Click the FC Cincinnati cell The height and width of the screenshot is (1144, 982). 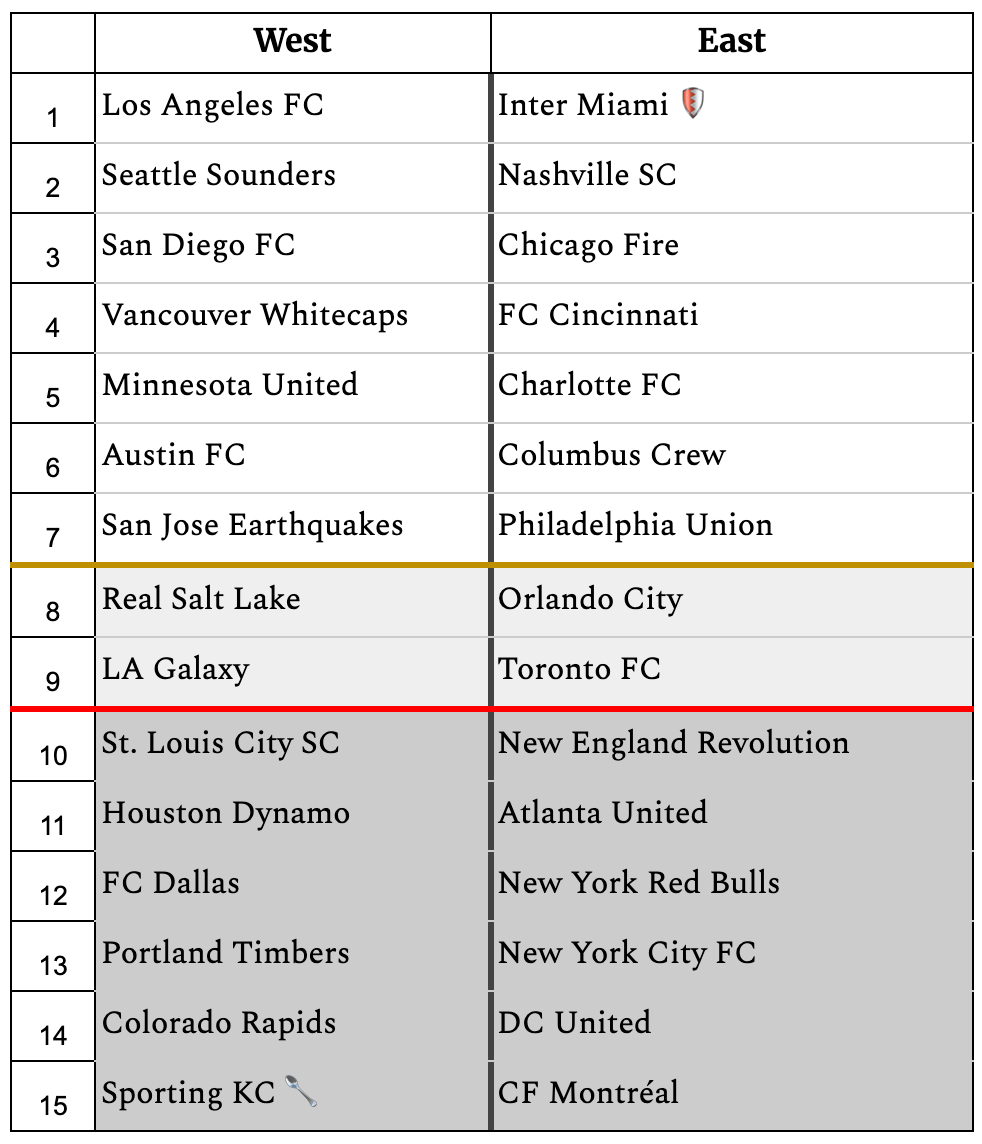tap(598, 315)
